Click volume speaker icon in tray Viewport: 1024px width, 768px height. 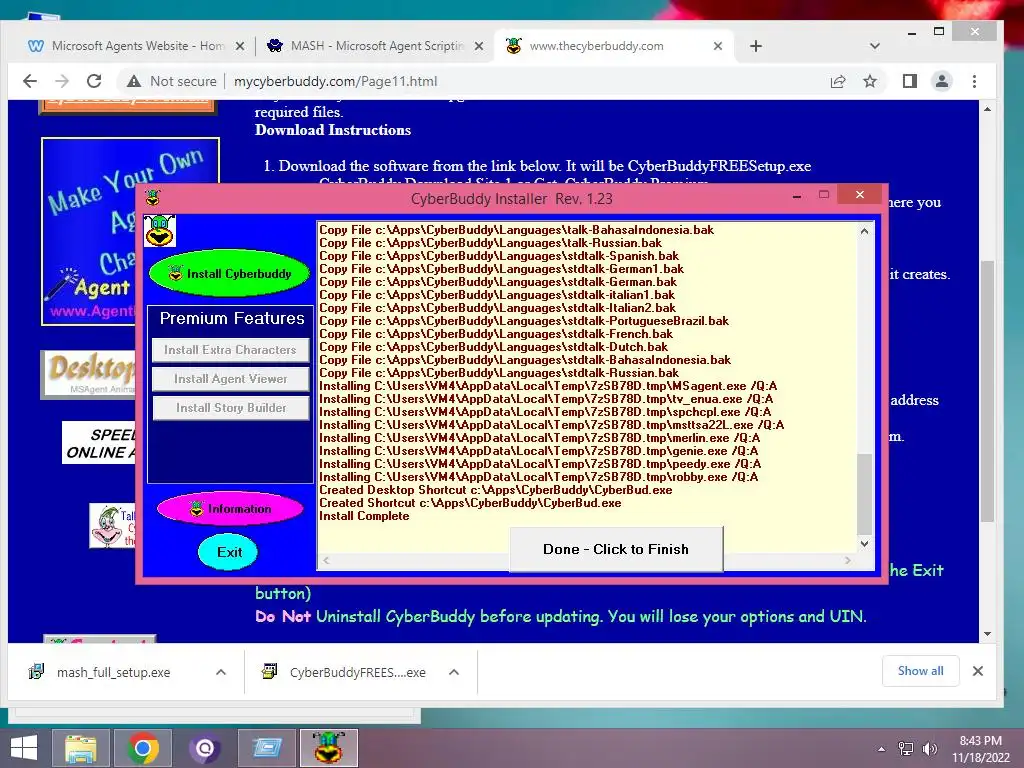click(930, 749)
